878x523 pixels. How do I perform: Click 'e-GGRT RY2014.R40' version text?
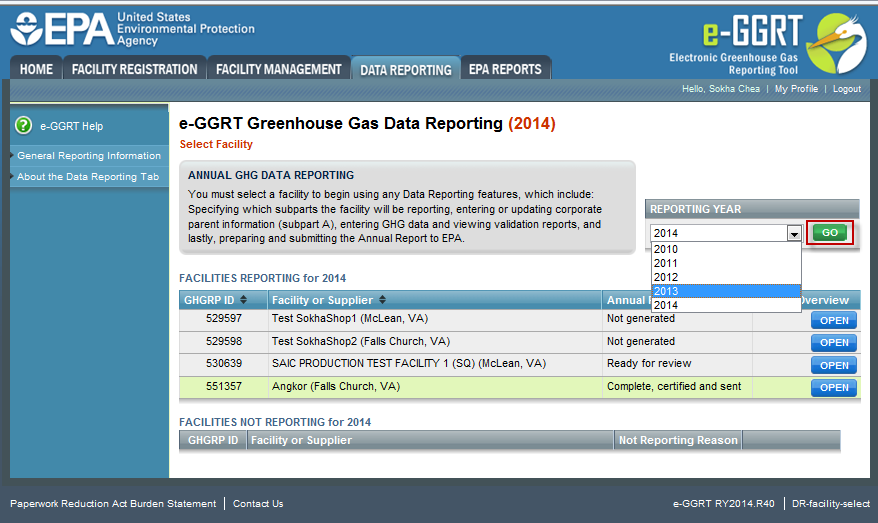pyautogui.click(x=723, y=503)
